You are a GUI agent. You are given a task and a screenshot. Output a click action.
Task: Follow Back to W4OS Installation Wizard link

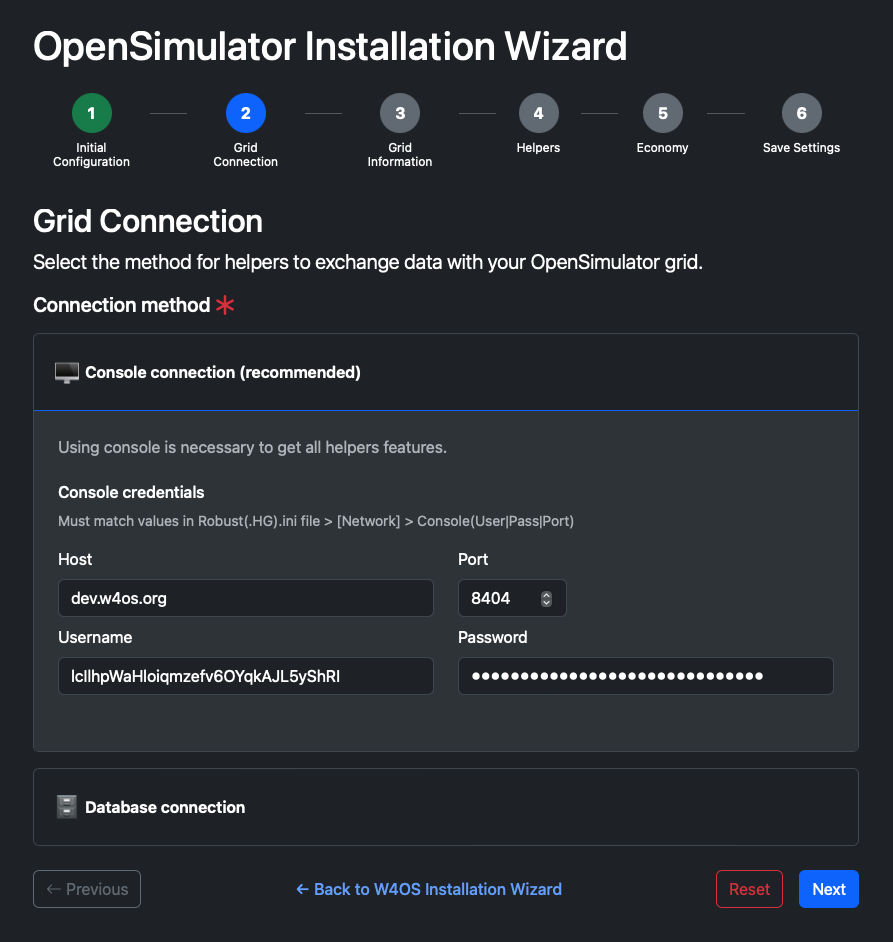[429, 889]
